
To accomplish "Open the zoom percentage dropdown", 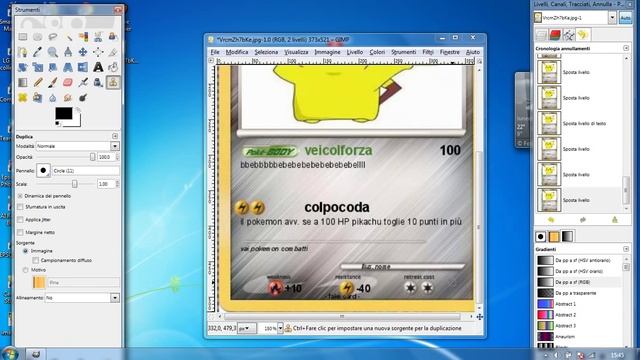I will point(280,328).
